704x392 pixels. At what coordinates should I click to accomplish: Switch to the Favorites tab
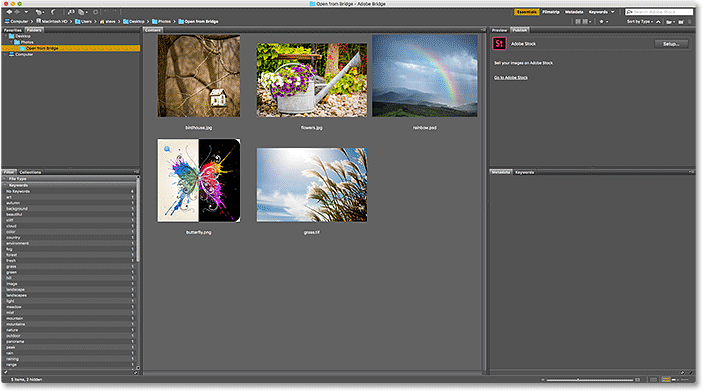pyautogui.click(x=13, y=30)
